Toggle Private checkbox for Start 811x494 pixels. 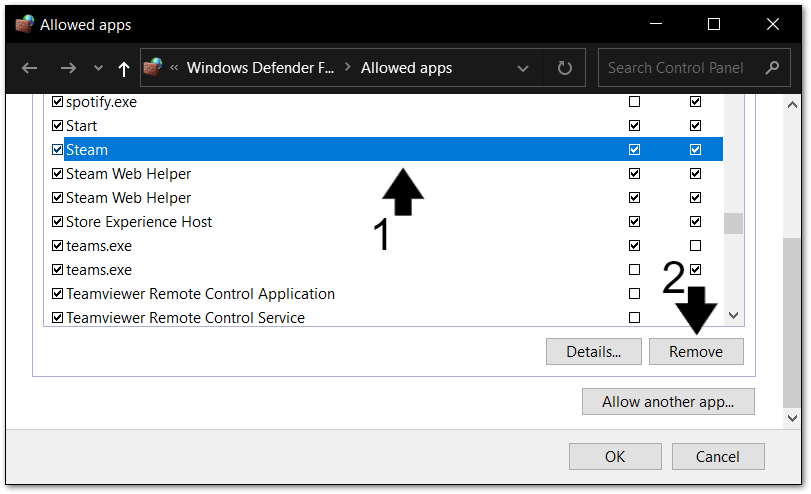coord(634,126)
